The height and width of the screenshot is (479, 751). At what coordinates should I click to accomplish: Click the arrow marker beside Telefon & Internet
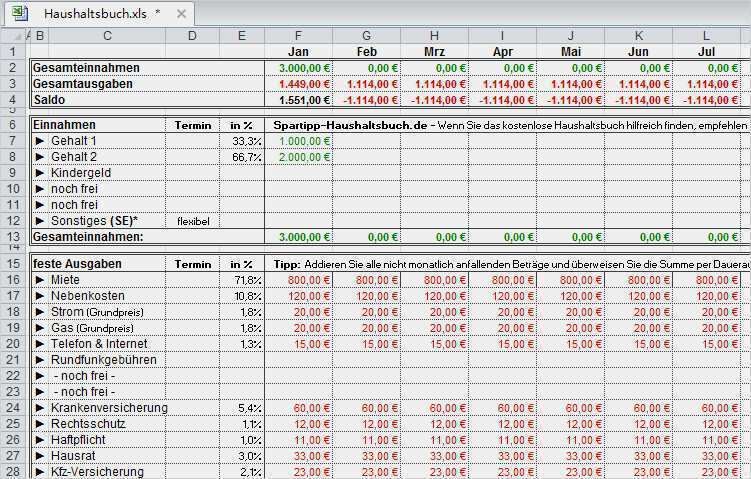point(40,344)
